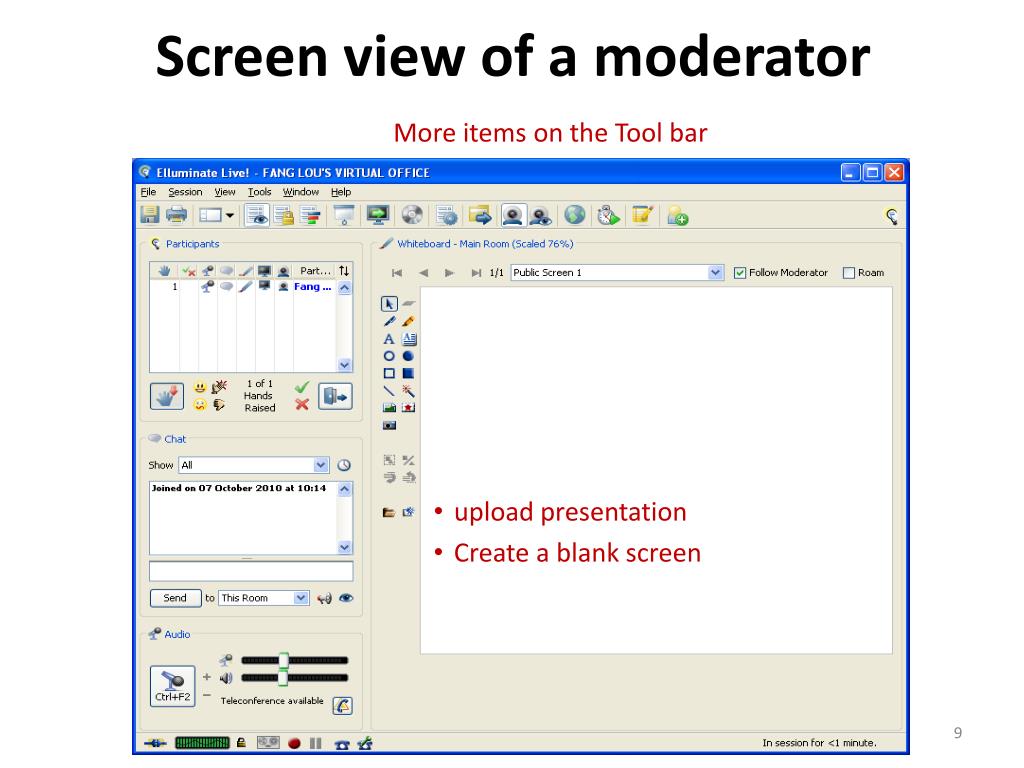The height and width of the screenshot is (768, 1024).
Task: Click the multimedia disc toolbar icon
Action: click(412, 215)
